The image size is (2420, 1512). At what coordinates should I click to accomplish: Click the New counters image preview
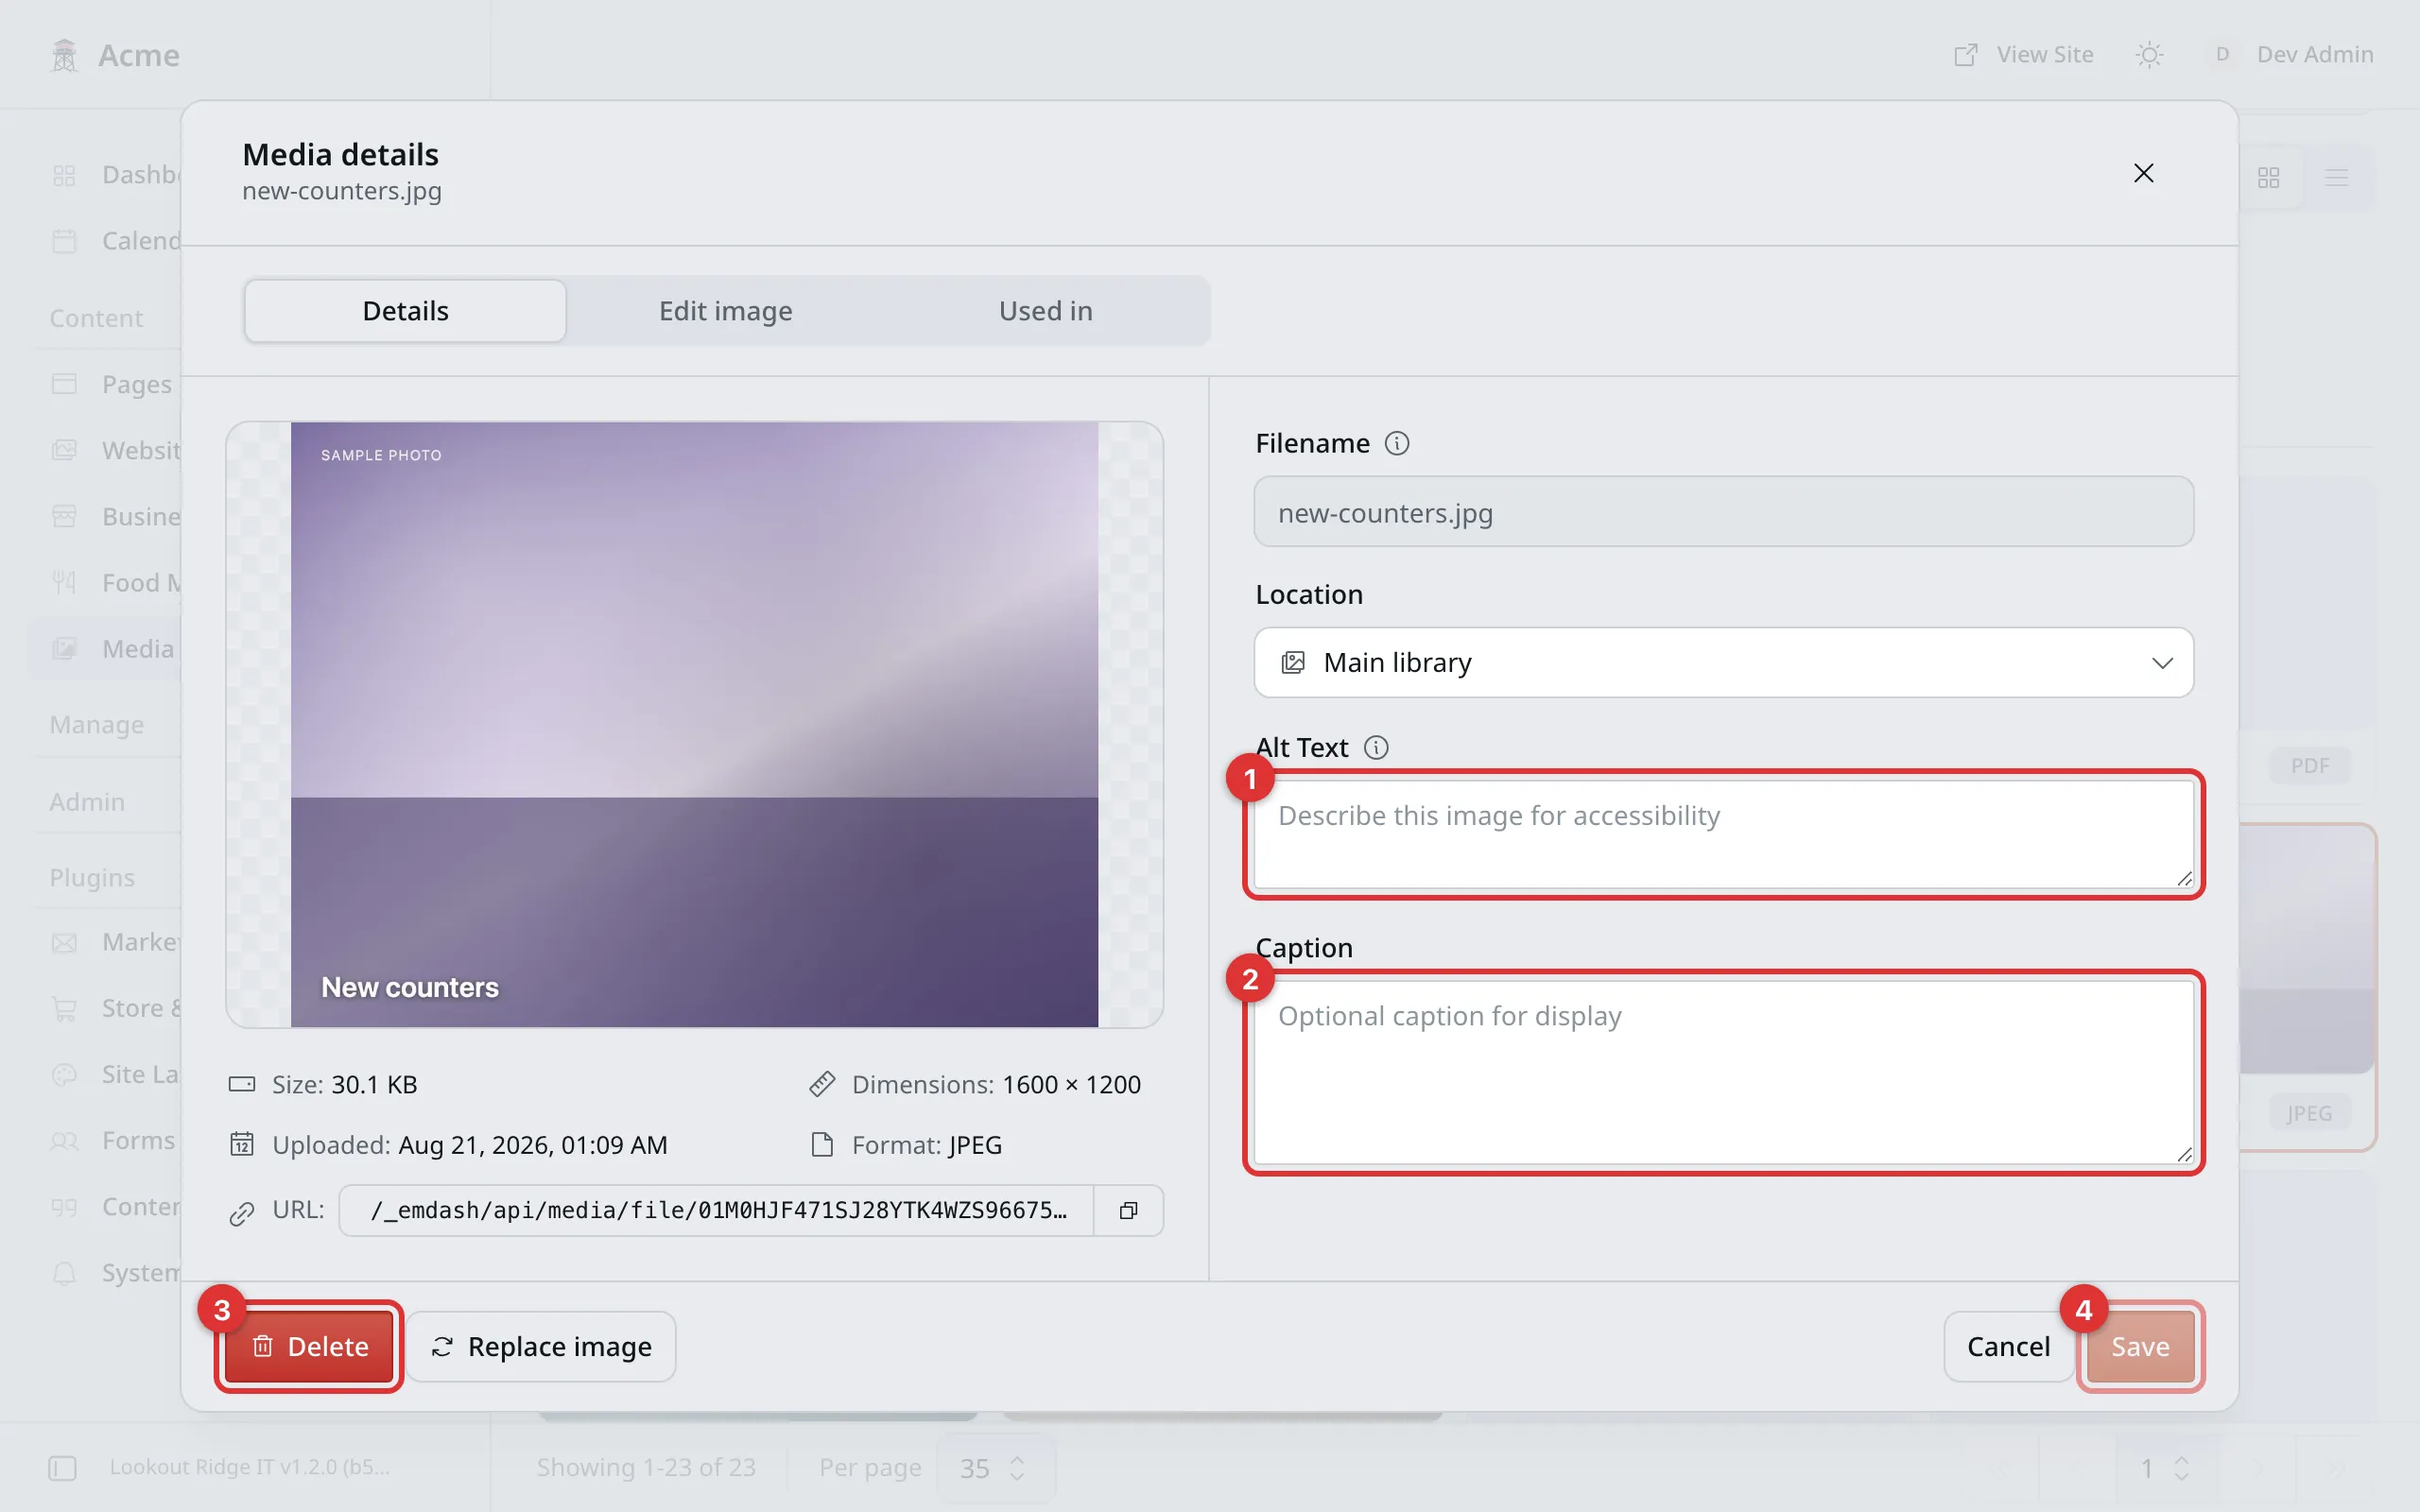[x=694, y=724]
